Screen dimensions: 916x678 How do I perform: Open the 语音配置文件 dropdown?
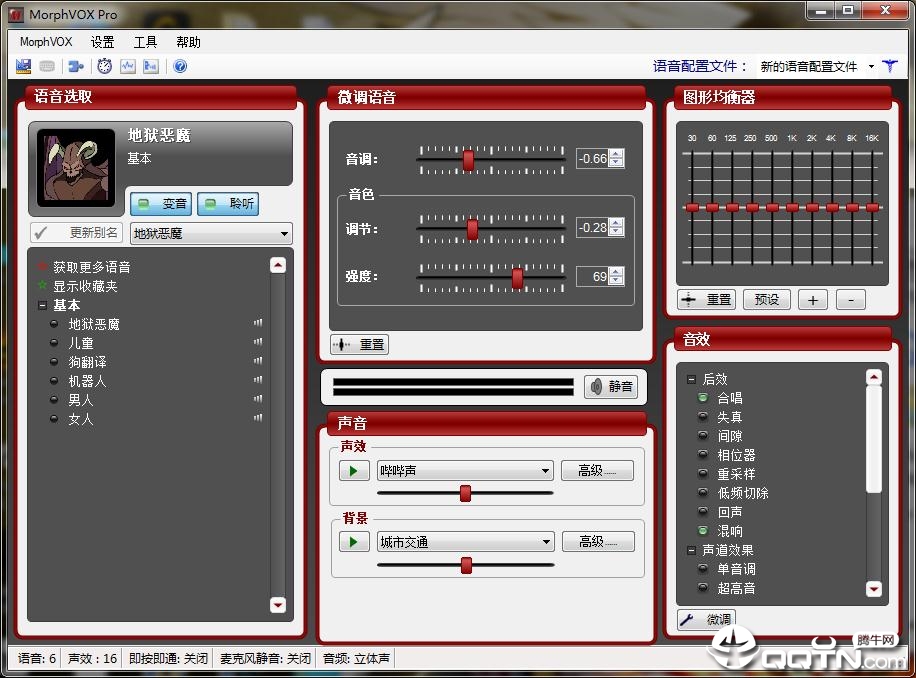tap(817, 67)
